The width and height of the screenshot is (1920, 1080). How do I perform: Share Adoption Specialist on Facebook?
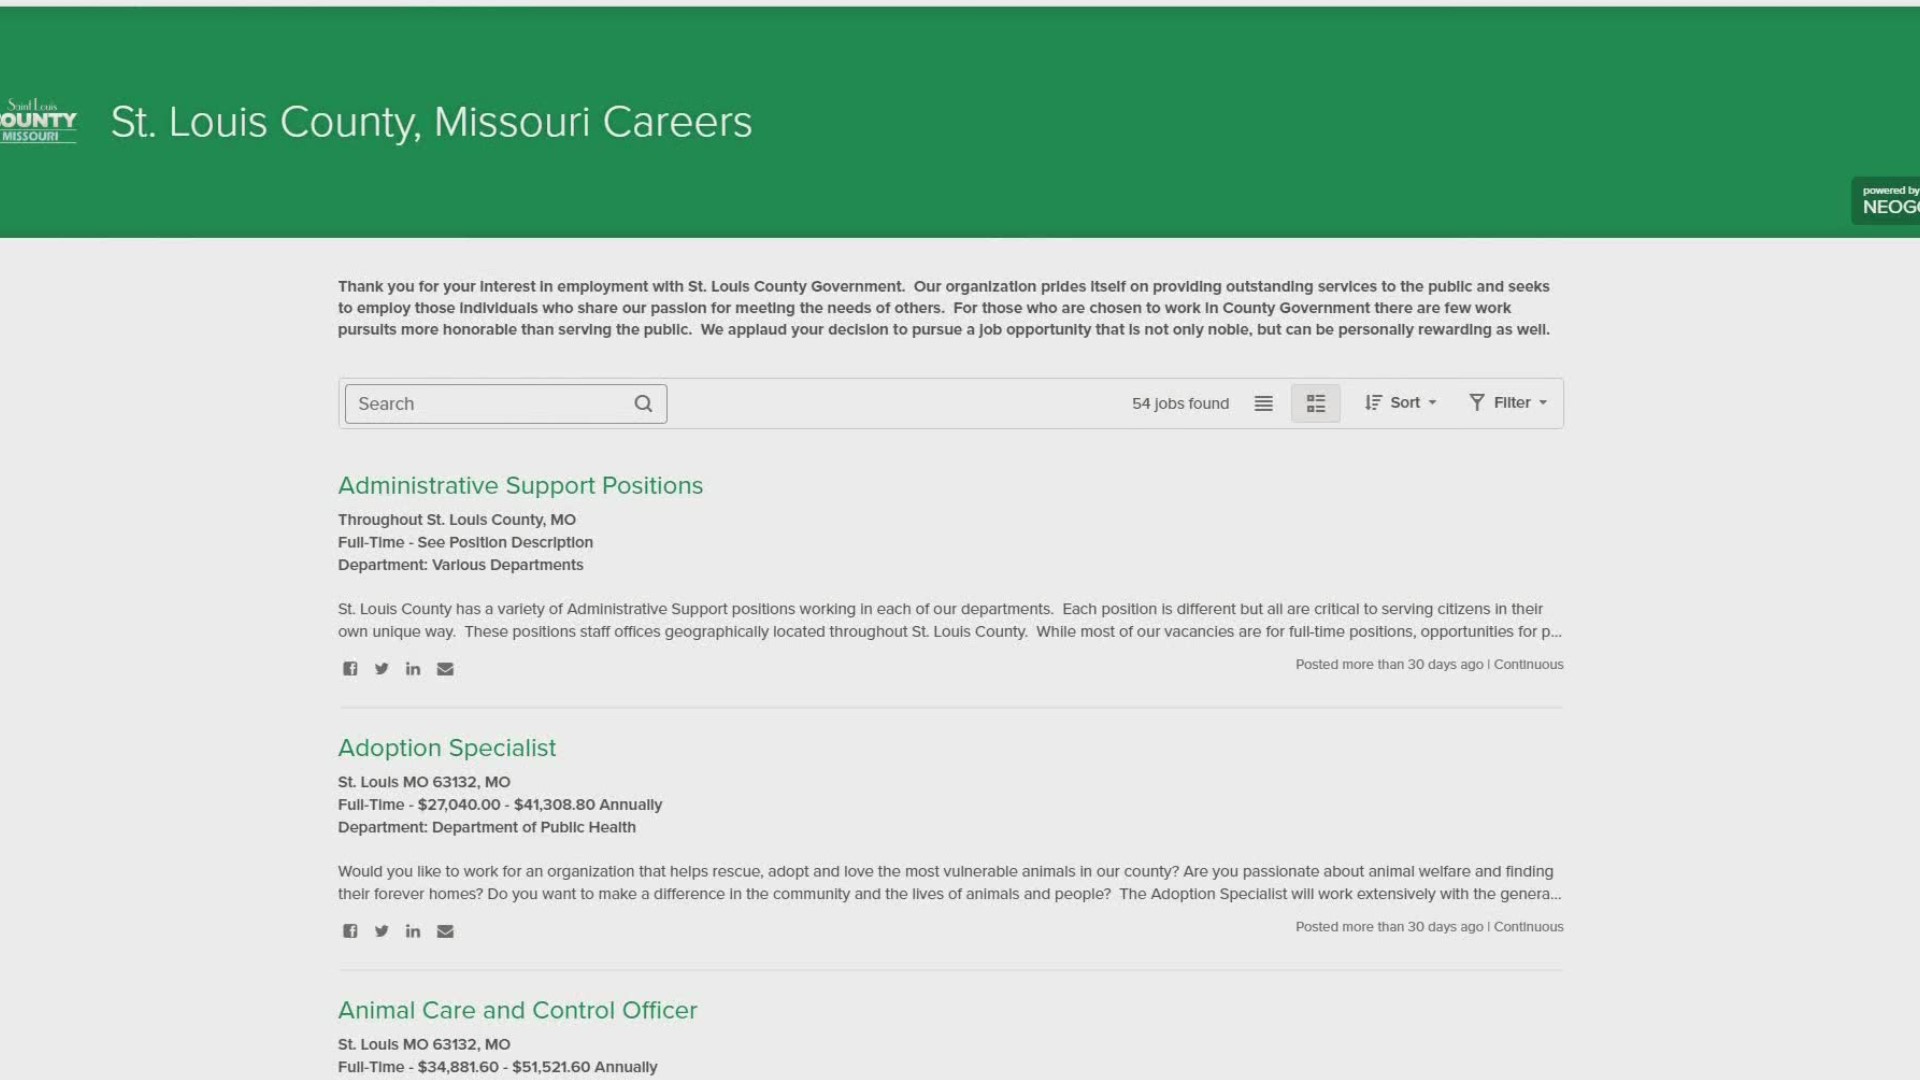(x=350, y=931)
